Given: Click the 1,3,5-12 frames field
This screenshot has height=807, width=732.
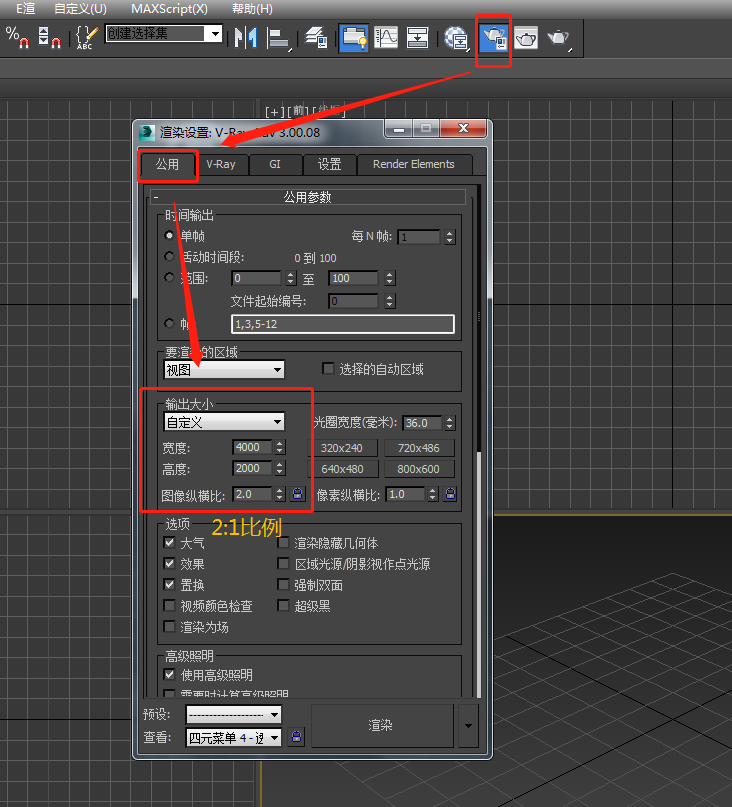Looking at the screenshot, I should (x=343, y=324).
